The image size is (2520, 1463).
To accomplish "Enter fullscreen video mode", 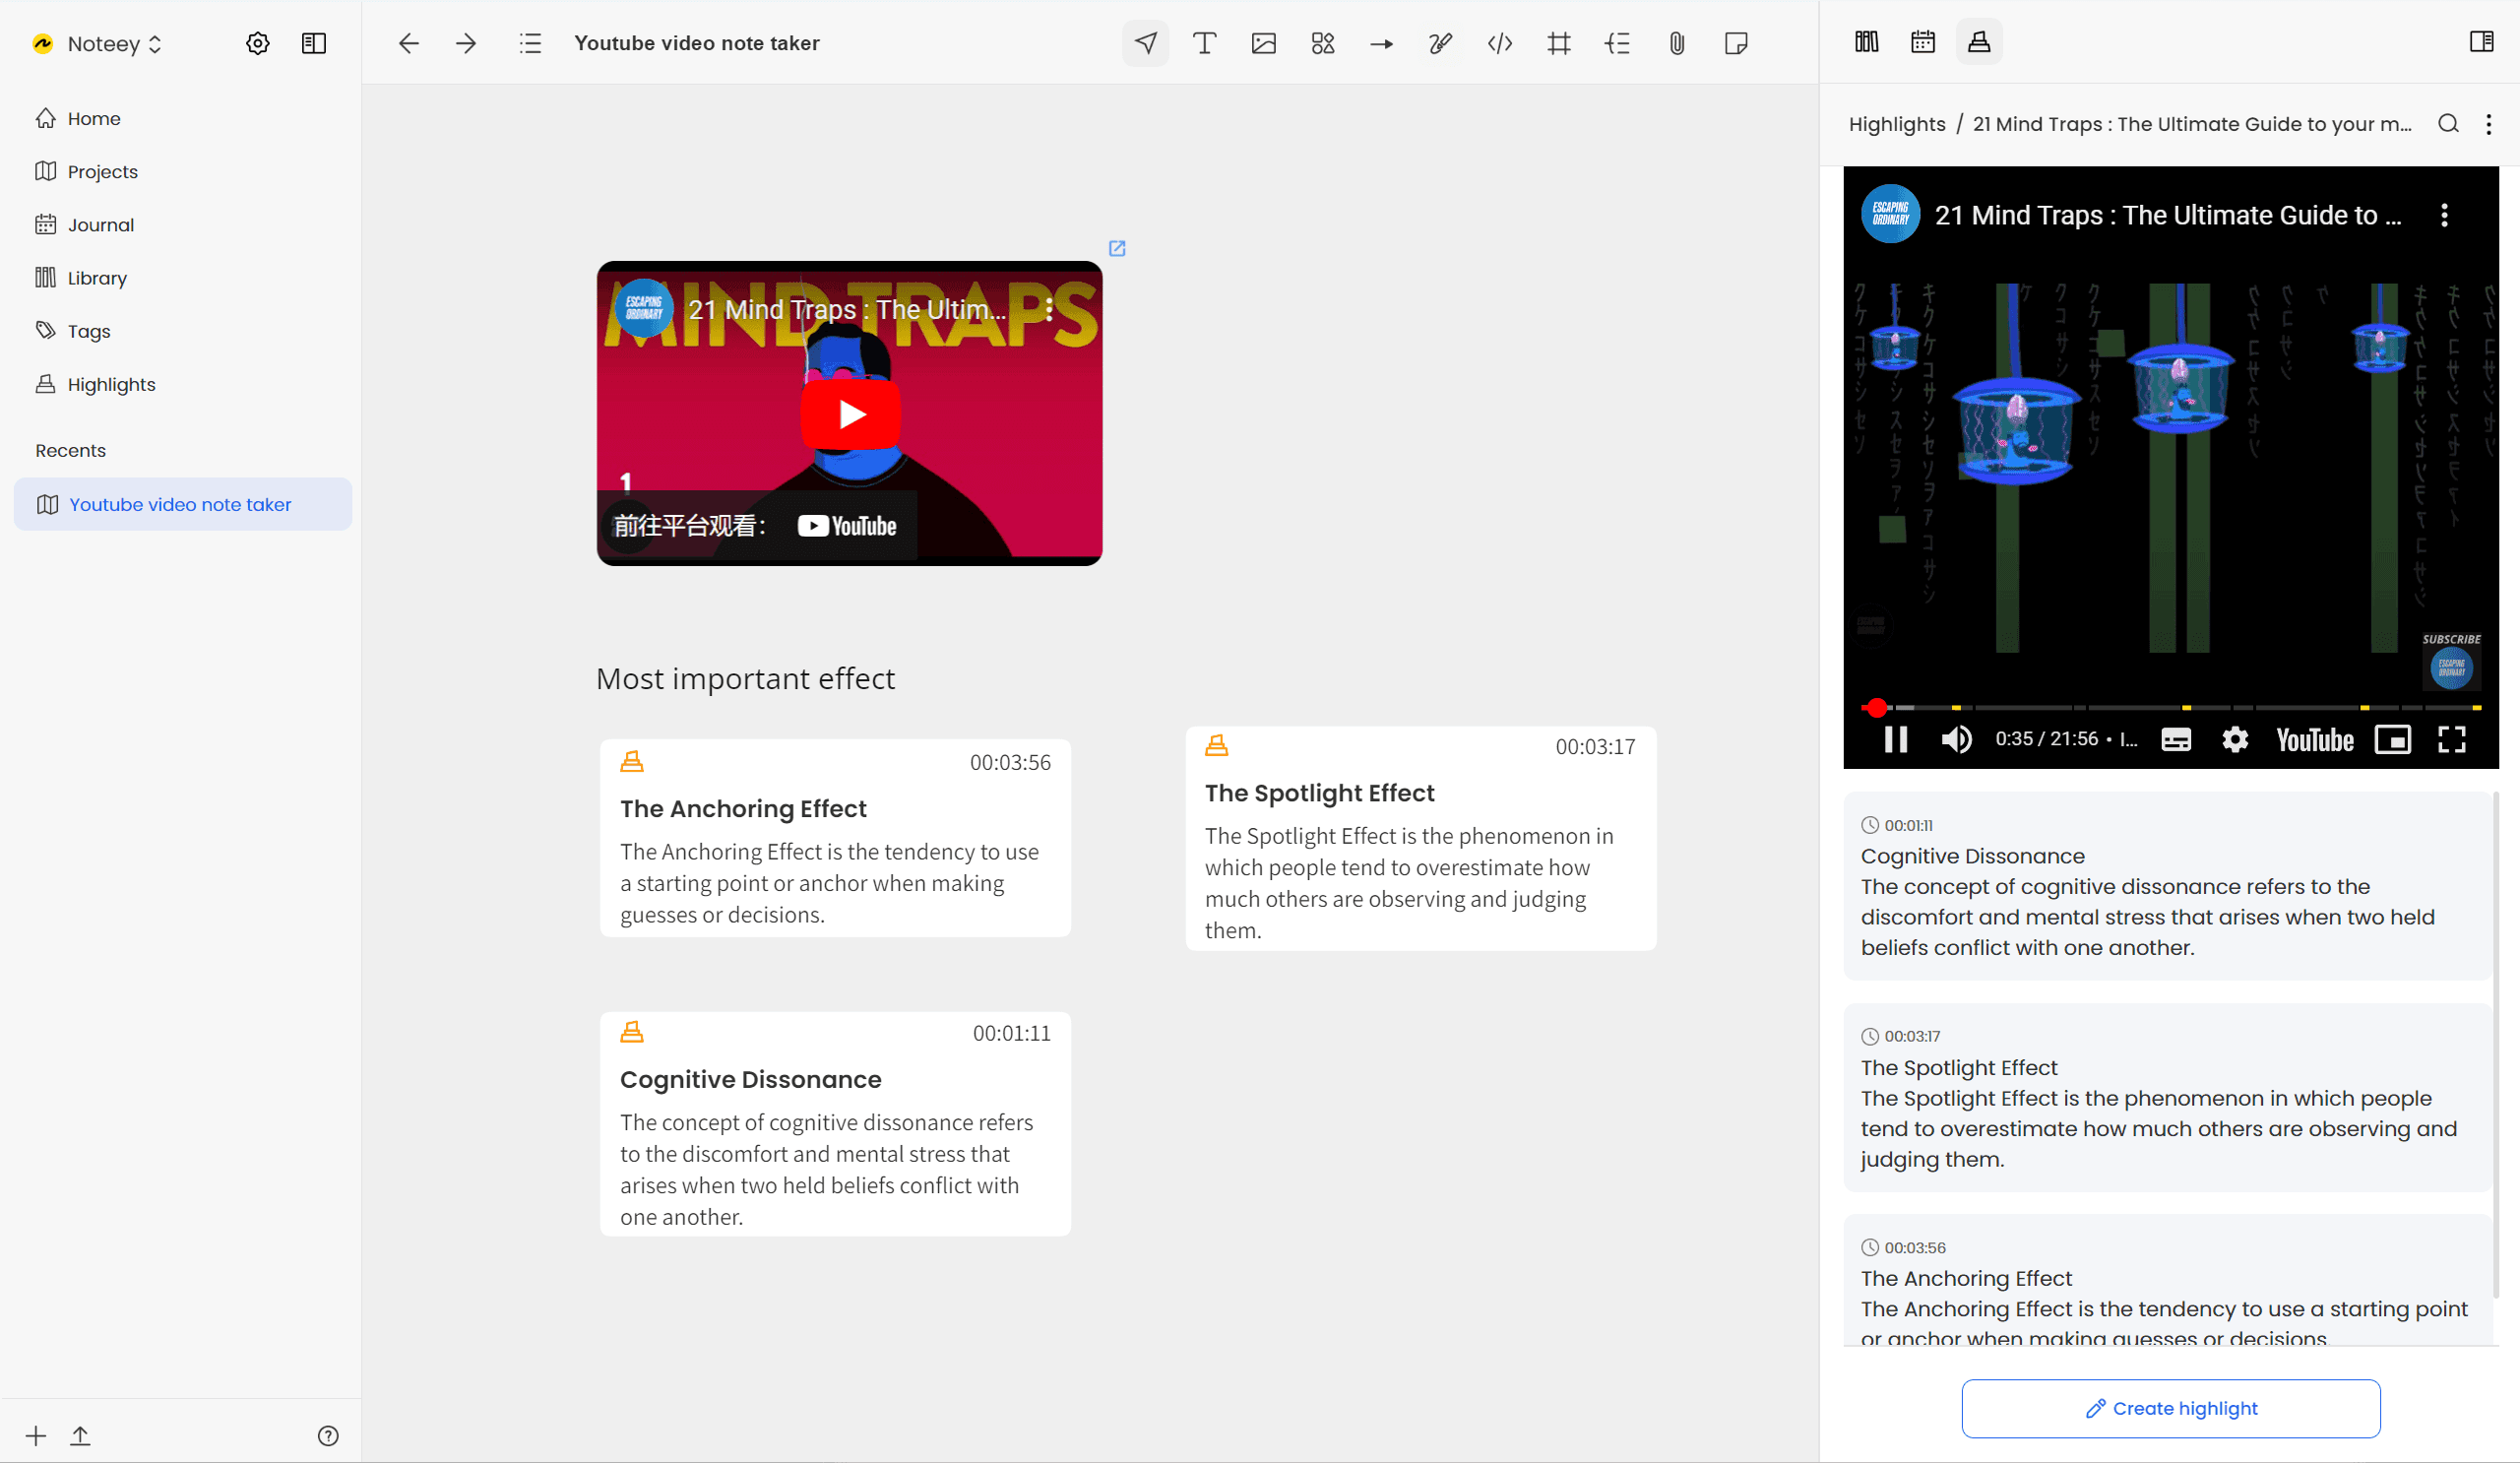I will click(x=2452, y=739).
